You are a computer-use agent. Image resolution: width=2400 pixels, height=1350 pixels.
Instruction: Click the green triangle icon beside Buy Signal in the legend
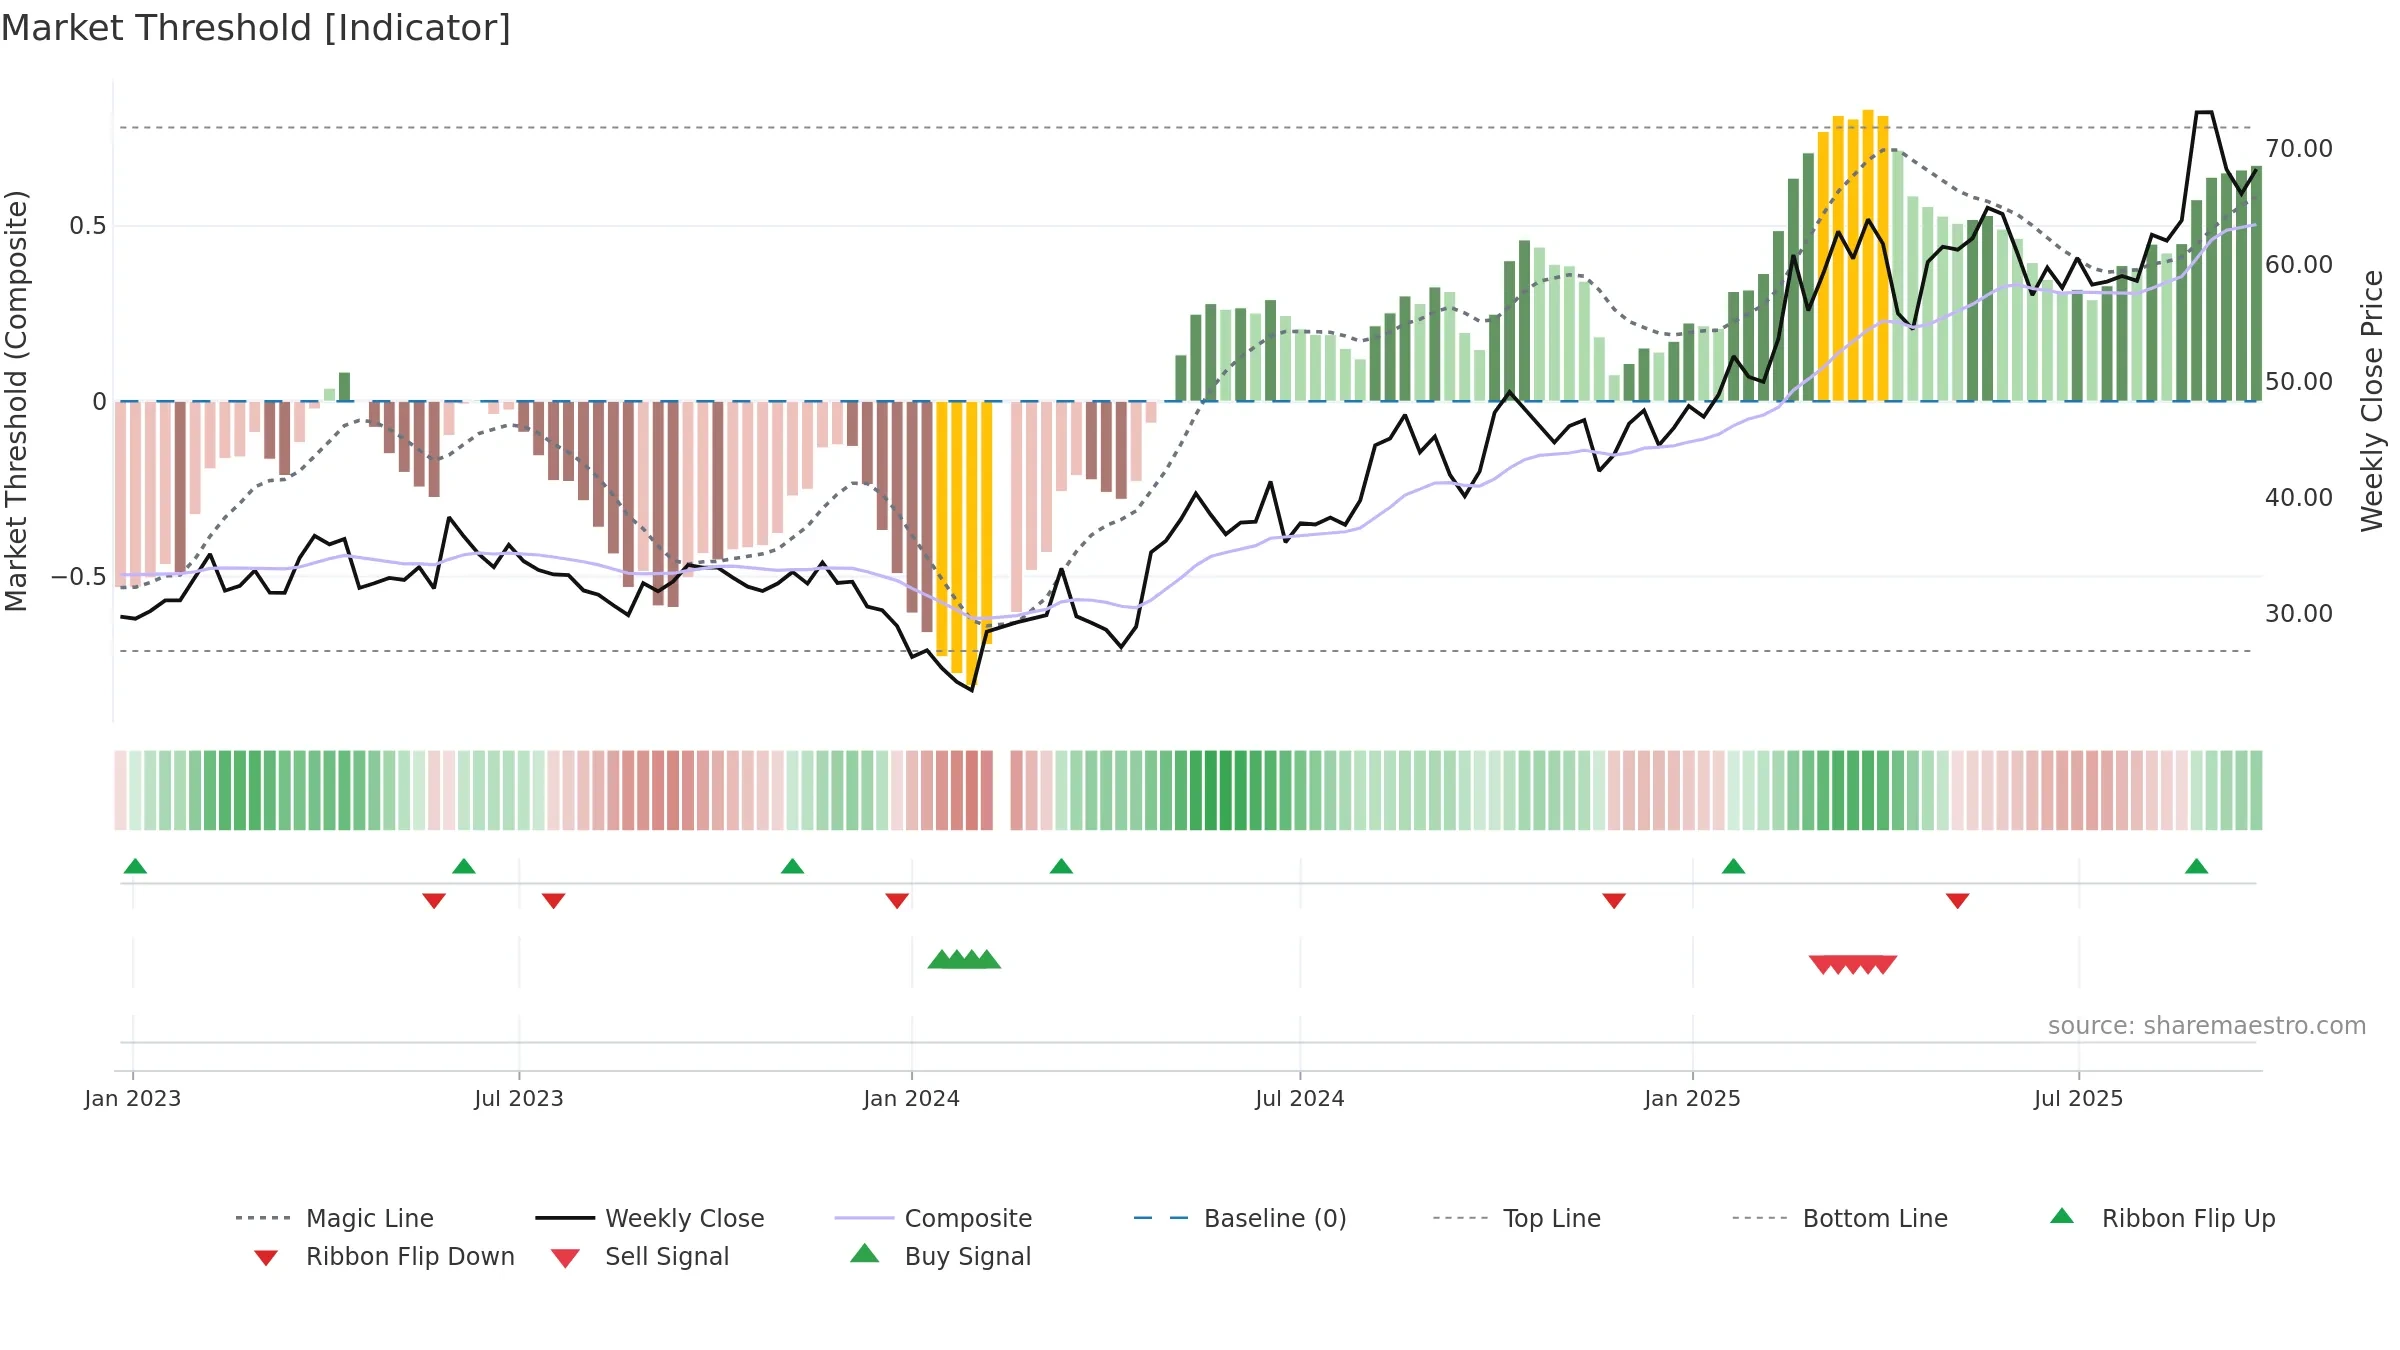click(865, 1253)
